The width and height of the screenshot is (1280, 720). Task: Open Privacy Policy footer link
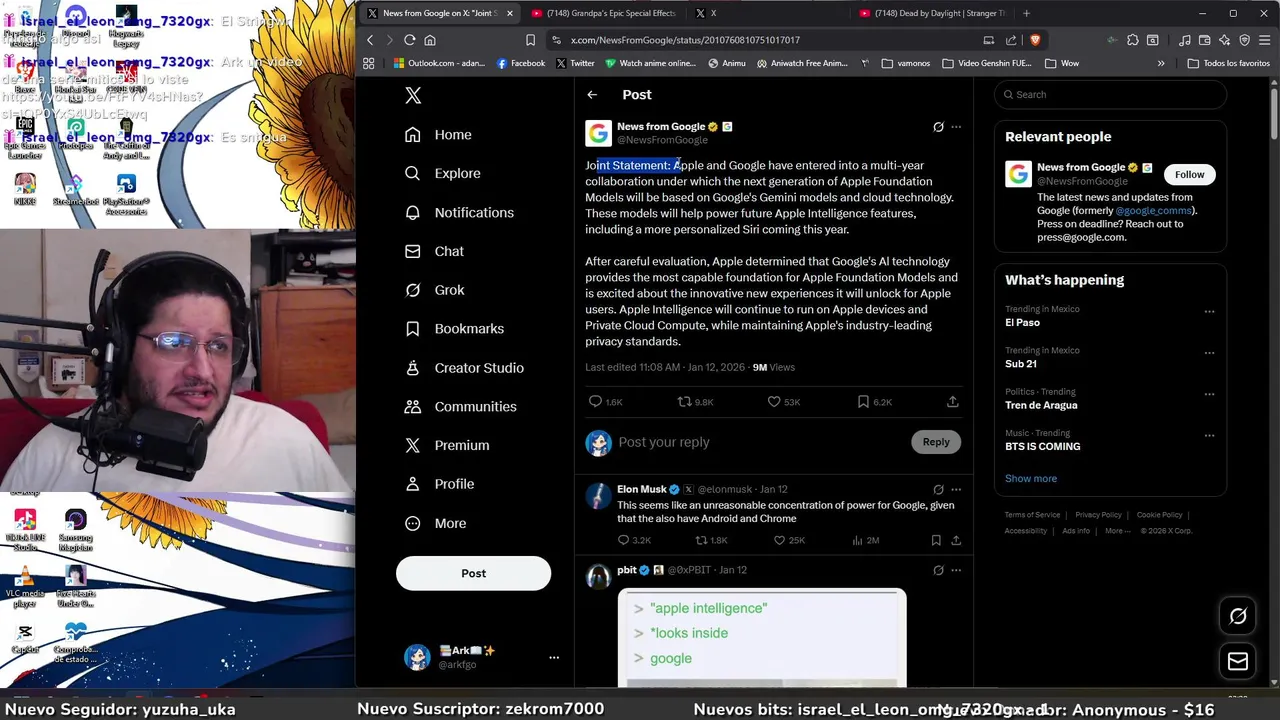click(1098, 515)
